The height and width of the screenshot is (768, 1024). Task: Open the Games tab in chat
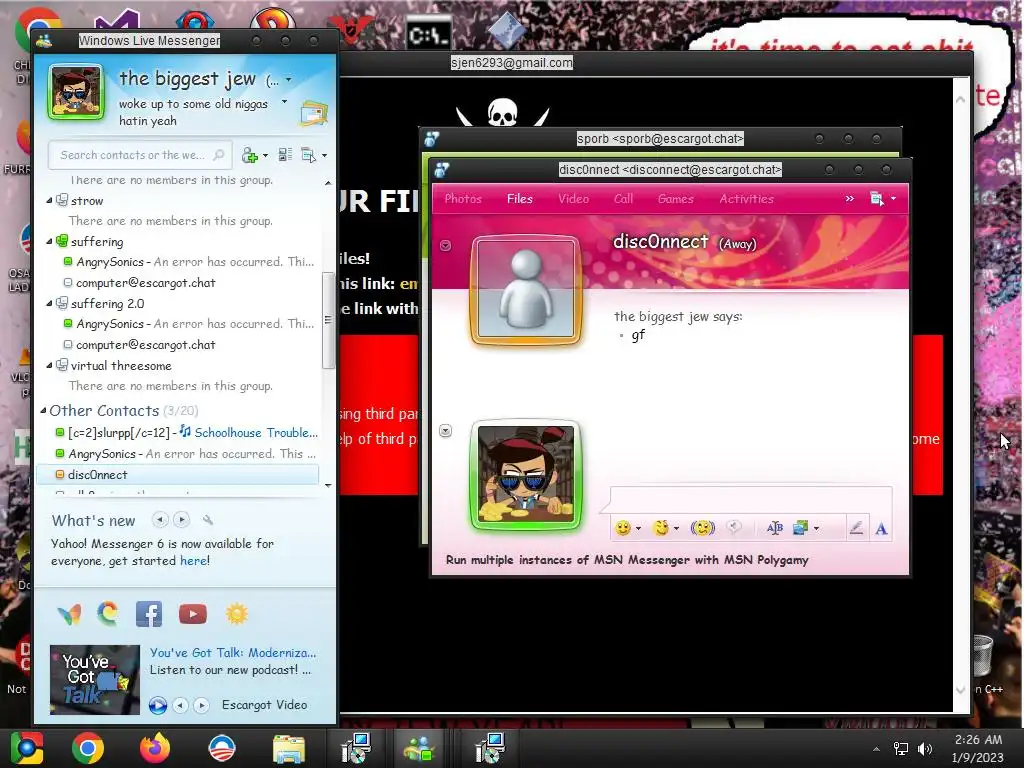[x=675, y=199]
